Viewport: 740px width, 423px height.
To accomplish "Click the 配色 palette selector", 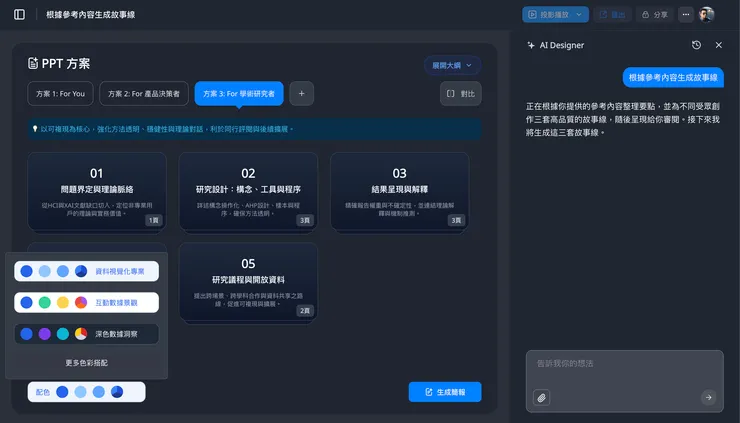I will tap(86, 392).
